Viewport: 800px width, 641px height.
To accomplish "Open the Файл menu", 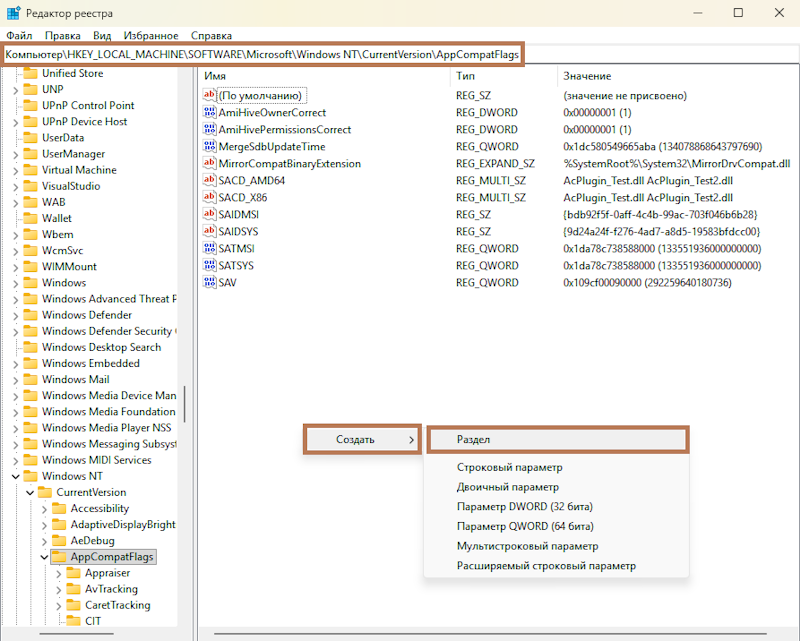I will (19, 35).
